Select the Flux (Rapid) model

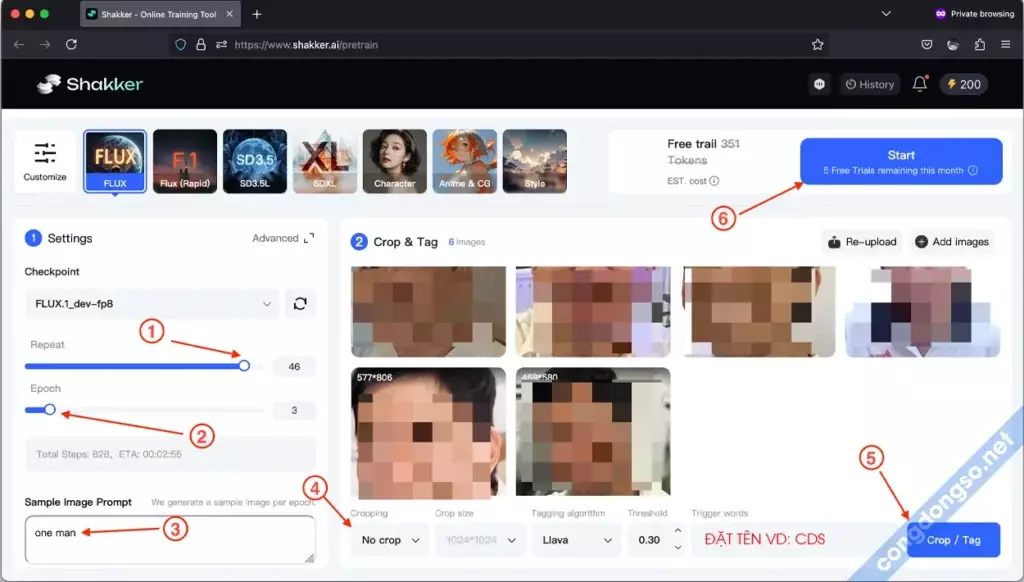pyautogui.click(x=184, y=160)
